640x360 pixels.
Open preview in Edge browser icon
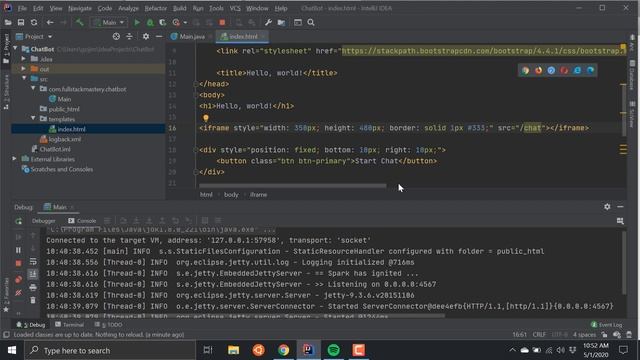pyautogui.click(x=590, y=70)
